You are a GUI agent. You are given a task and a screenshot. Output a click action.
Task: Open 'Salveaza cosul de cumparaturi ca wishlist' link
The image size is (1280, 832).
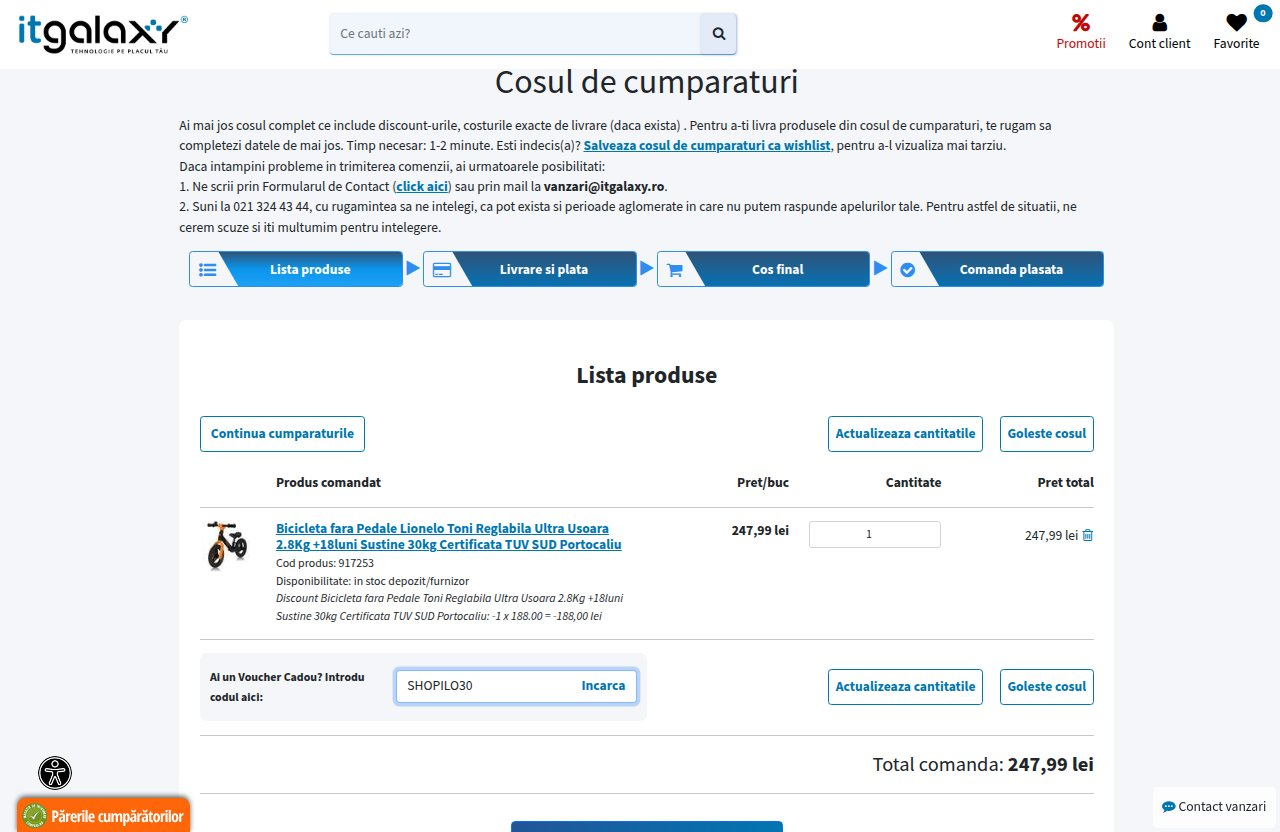click(x=707, y=145)
